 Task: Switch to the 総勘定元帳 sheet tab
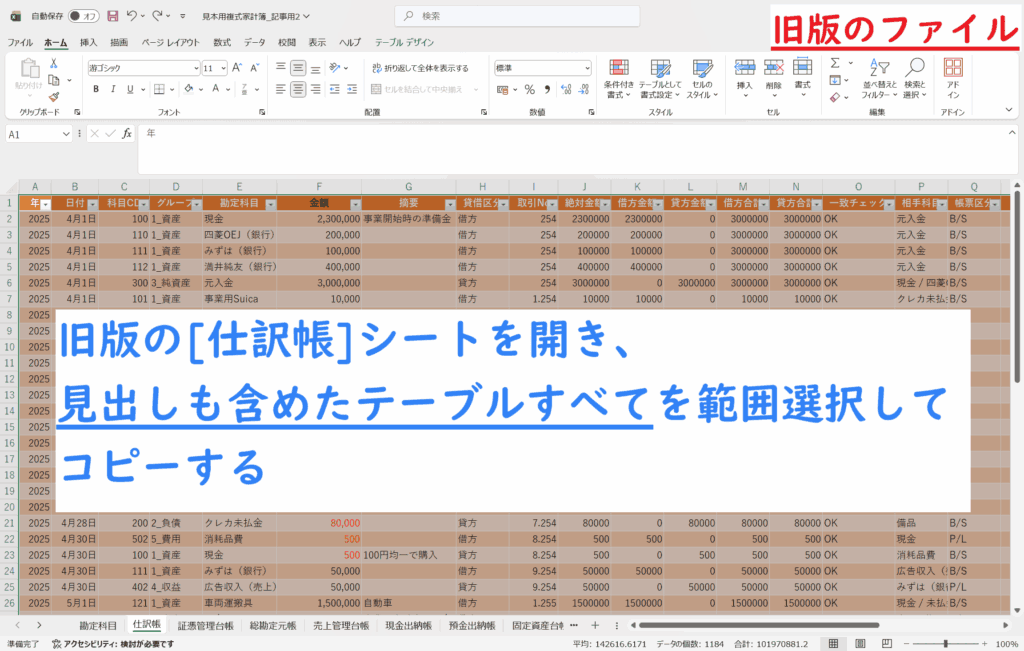(272, 625)
